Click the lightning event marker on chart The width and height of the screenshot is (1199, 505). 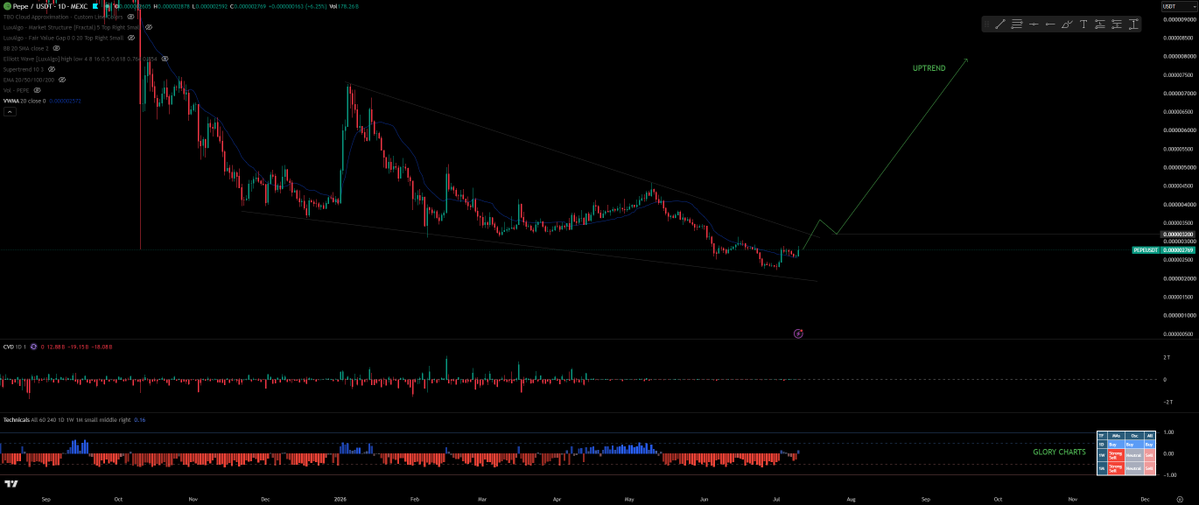pos(798,334)
